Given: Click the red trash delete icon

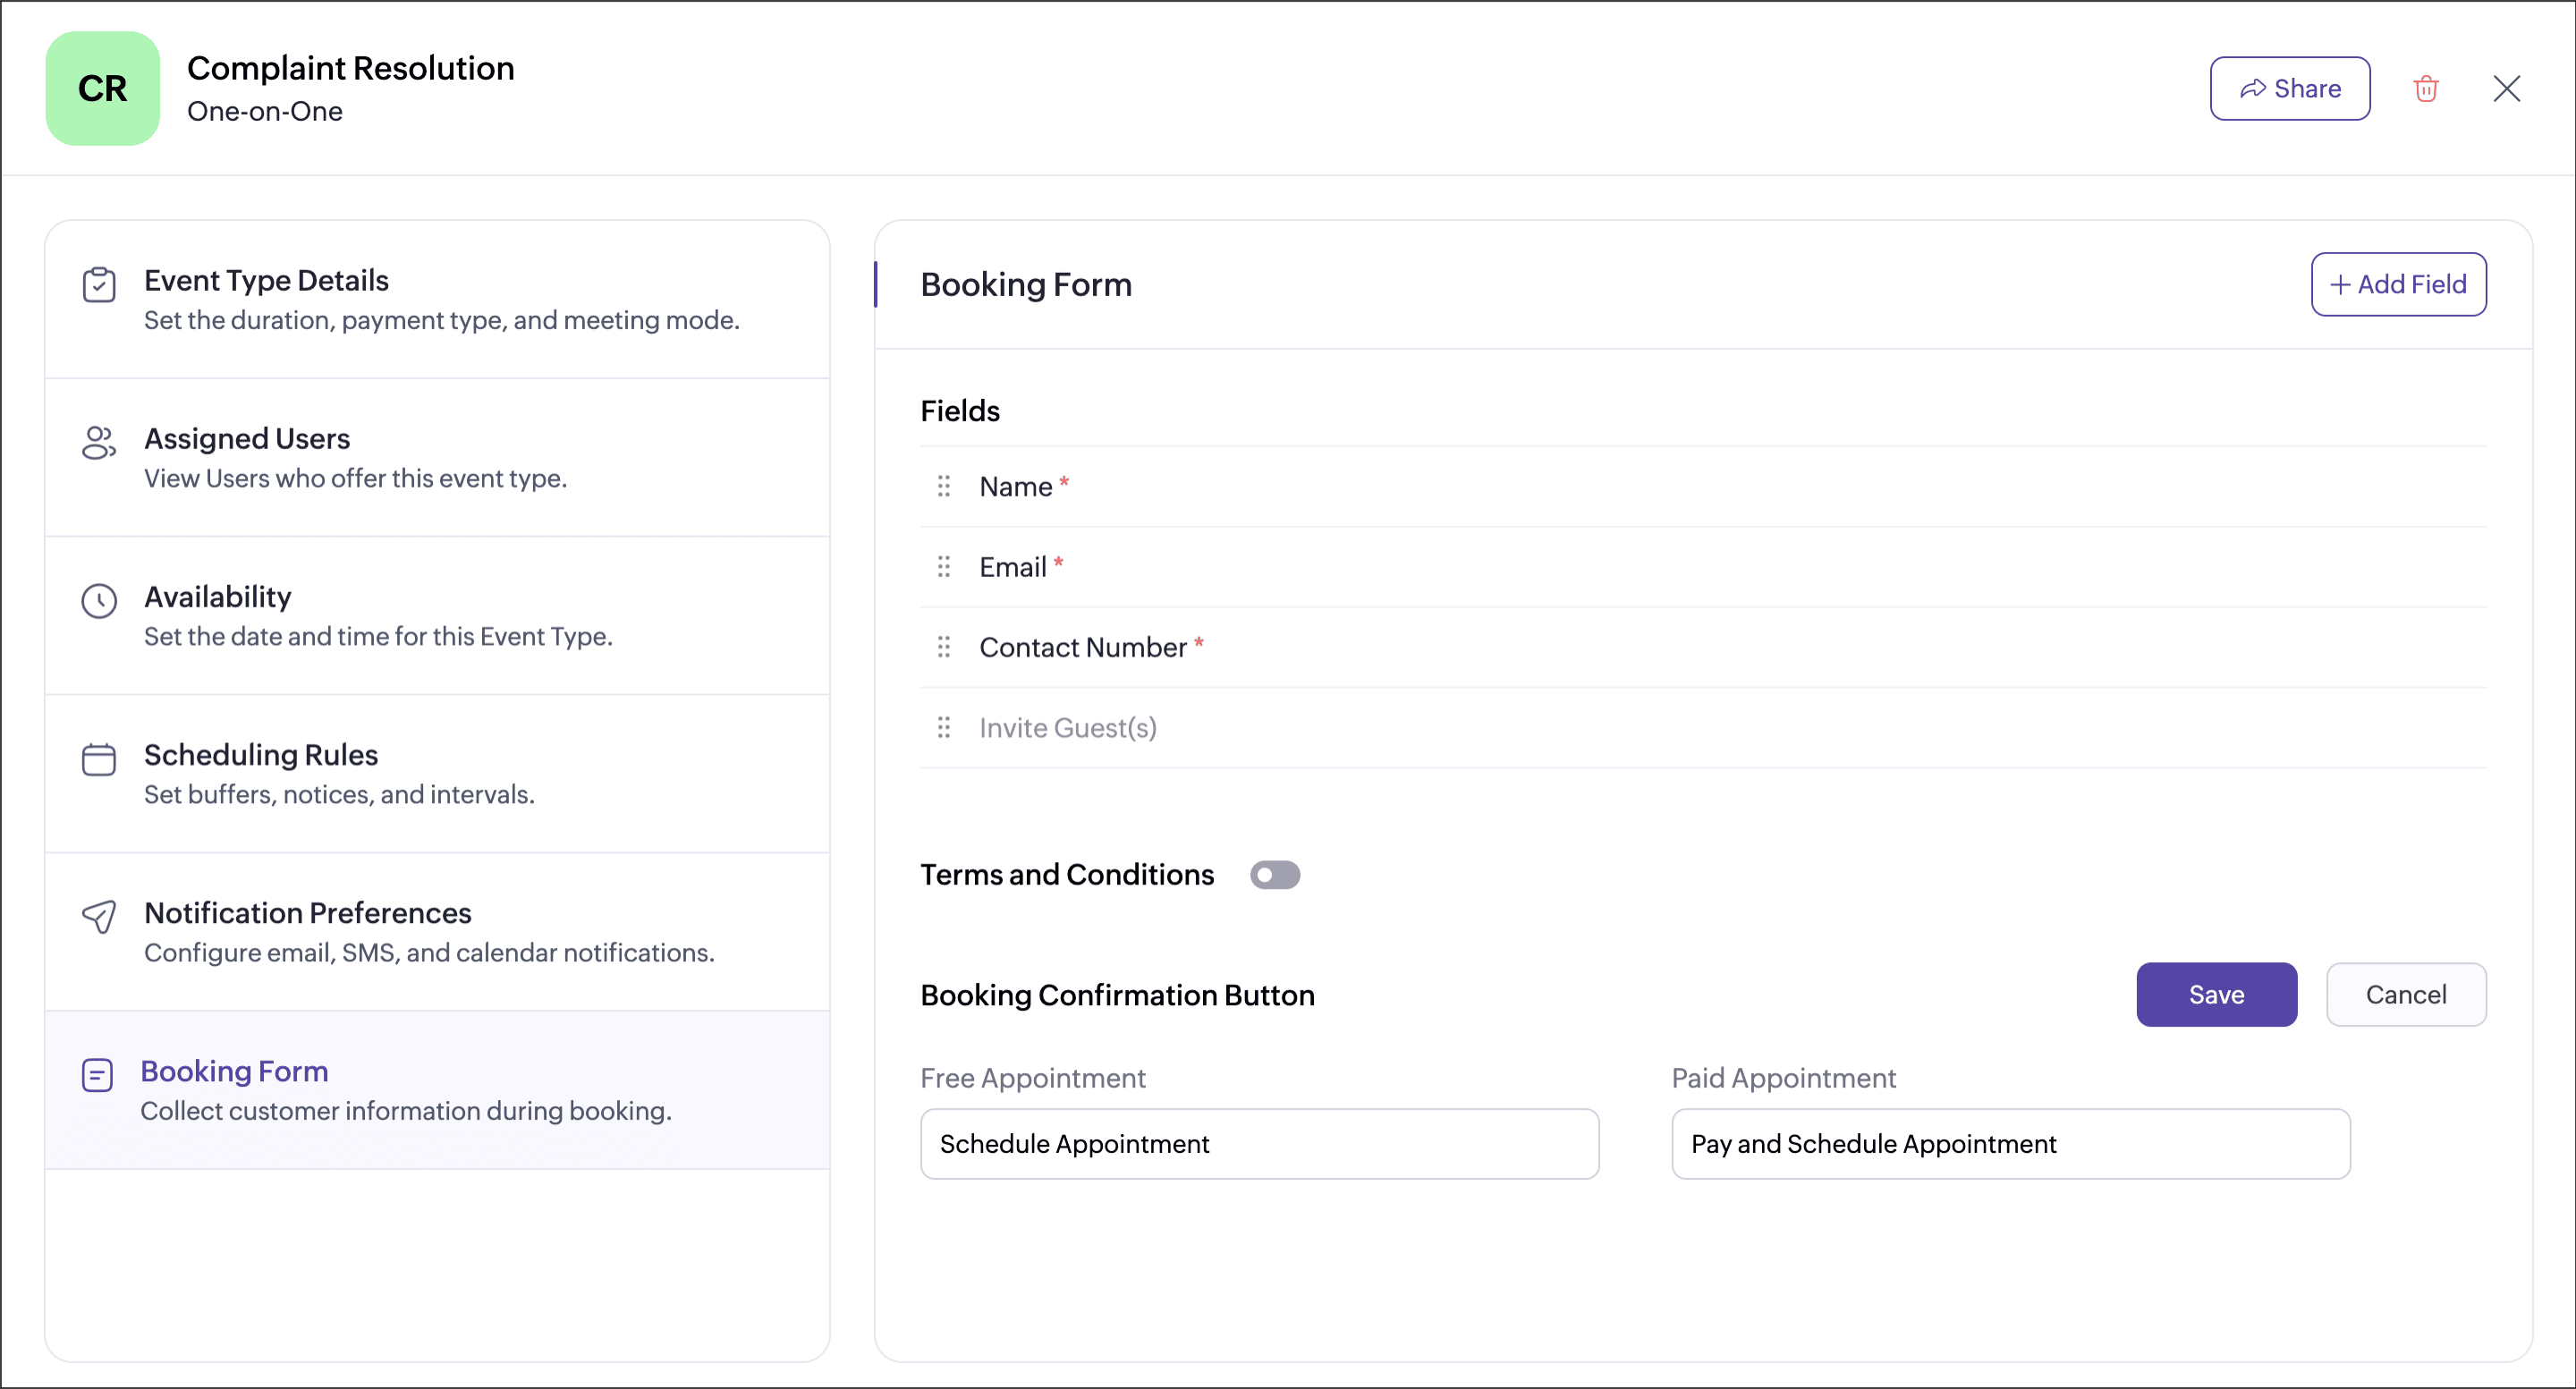Looking at the screenshot, I should point(2425,89).
